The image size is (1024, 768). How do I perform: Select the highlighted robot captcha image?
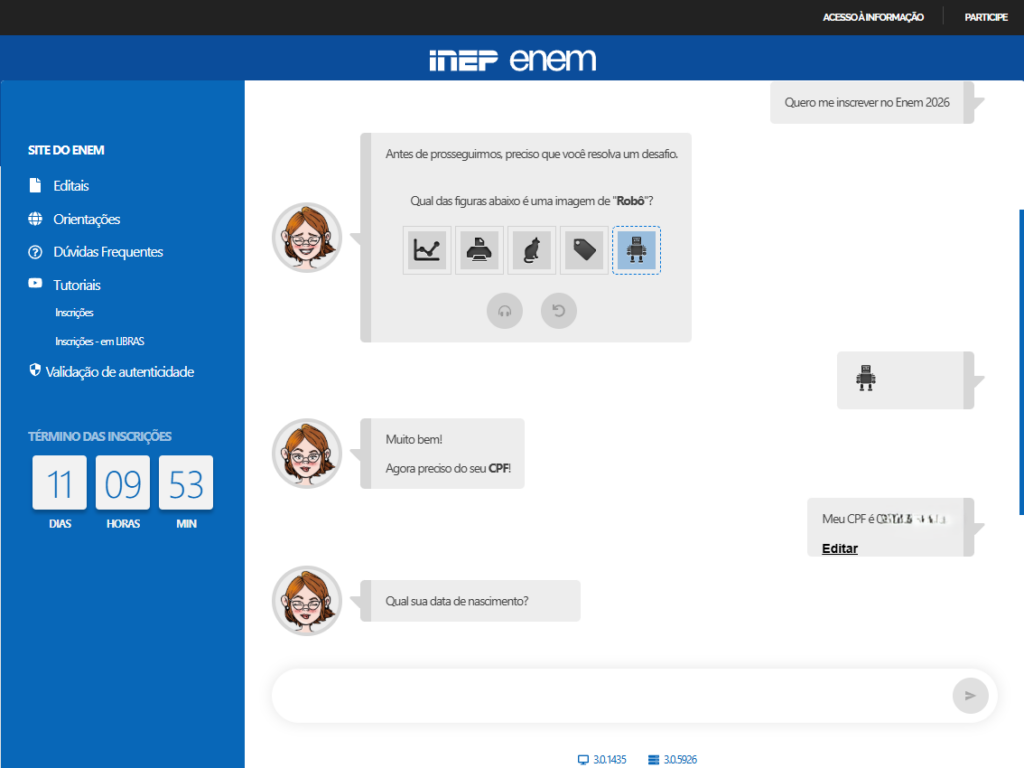[636, 250]
